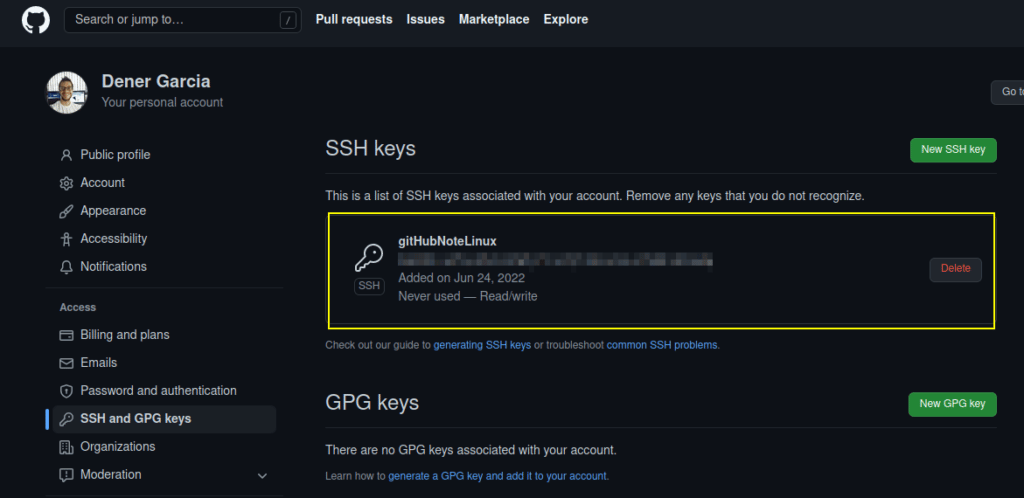The image size is (1024, 498).
Task: Click the Never used — Read/write text
Action: 468,296
